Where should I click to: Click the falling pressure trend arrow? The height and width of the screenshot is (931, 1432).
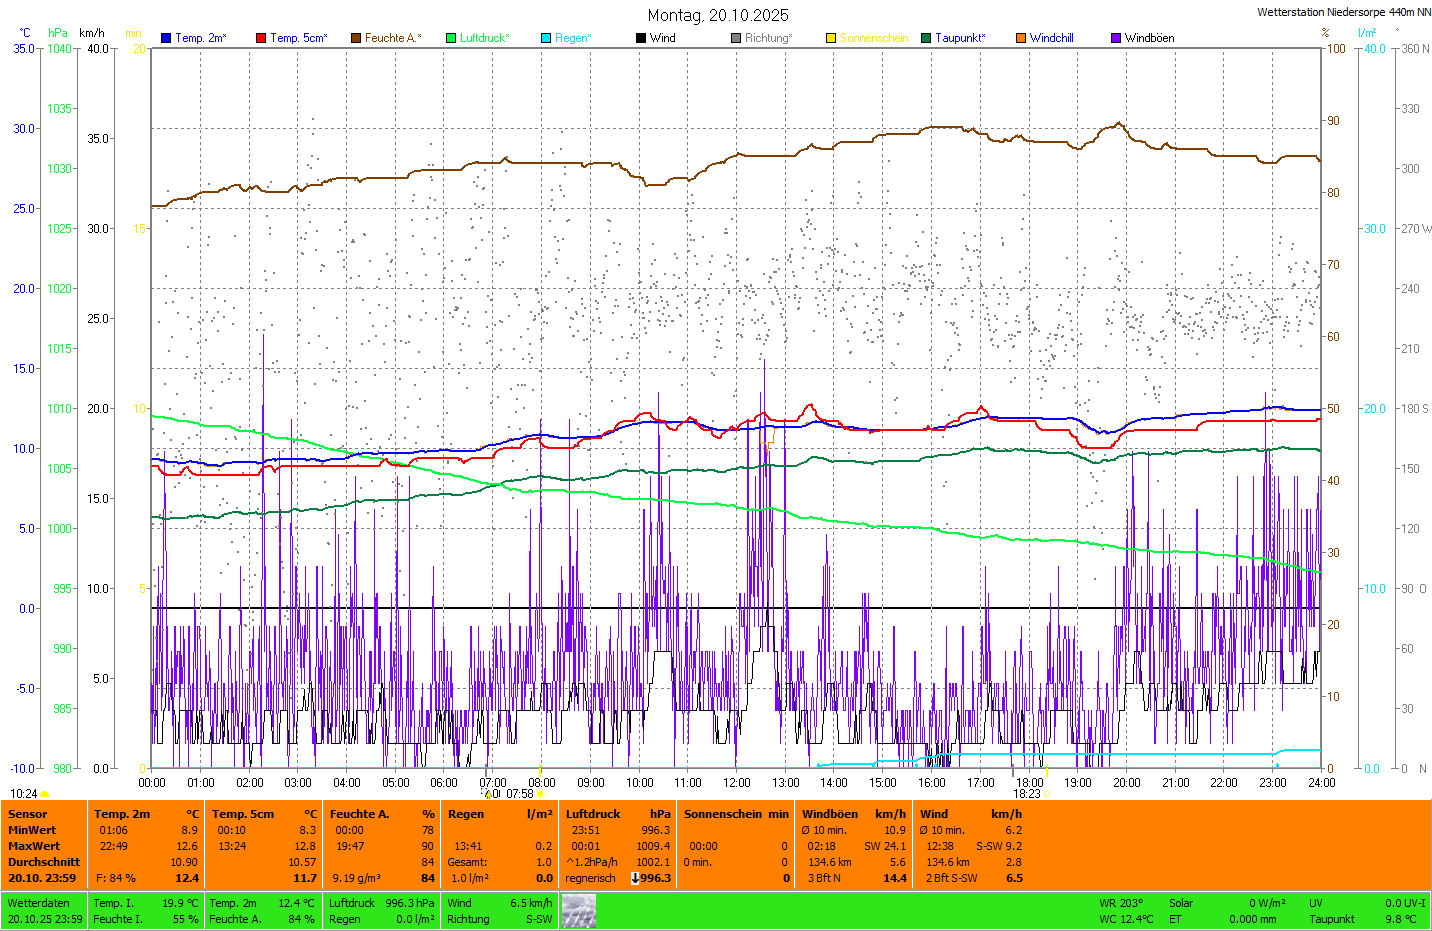click(635, 878)
